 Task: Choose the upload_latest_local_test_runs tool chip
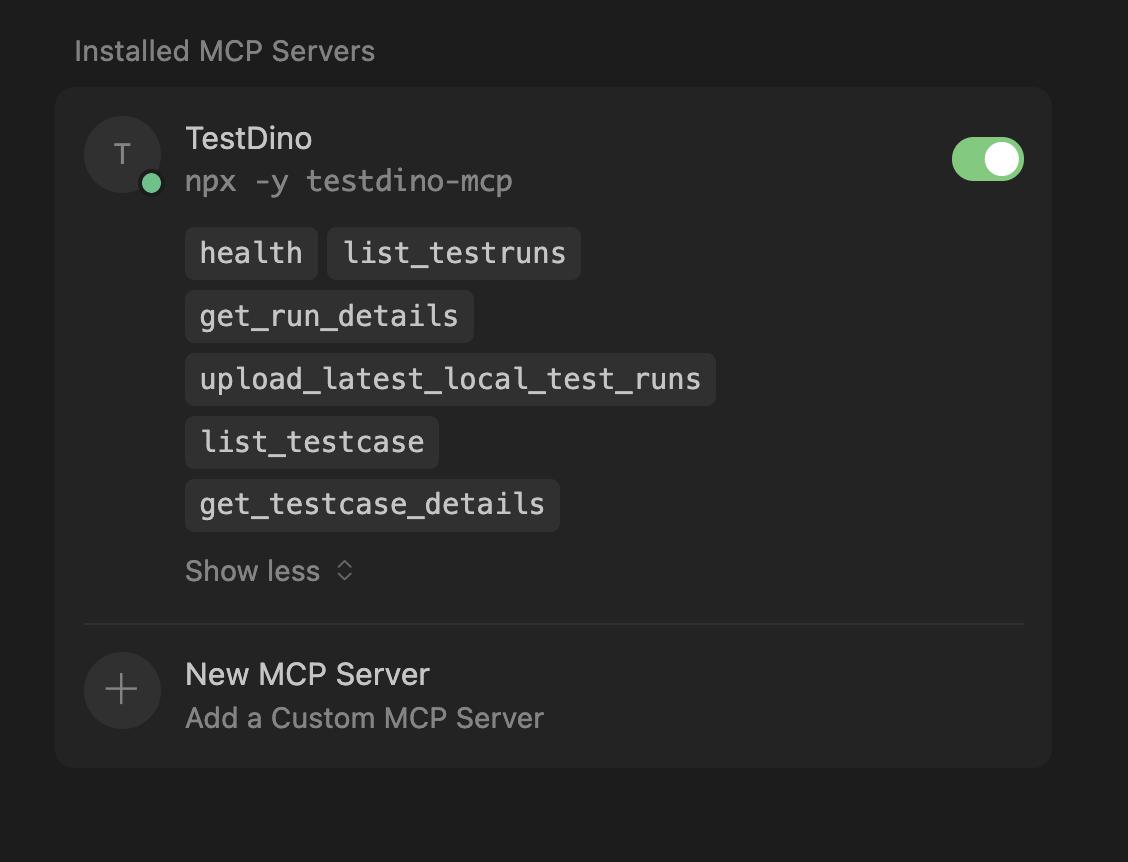(x=450, y=379)
